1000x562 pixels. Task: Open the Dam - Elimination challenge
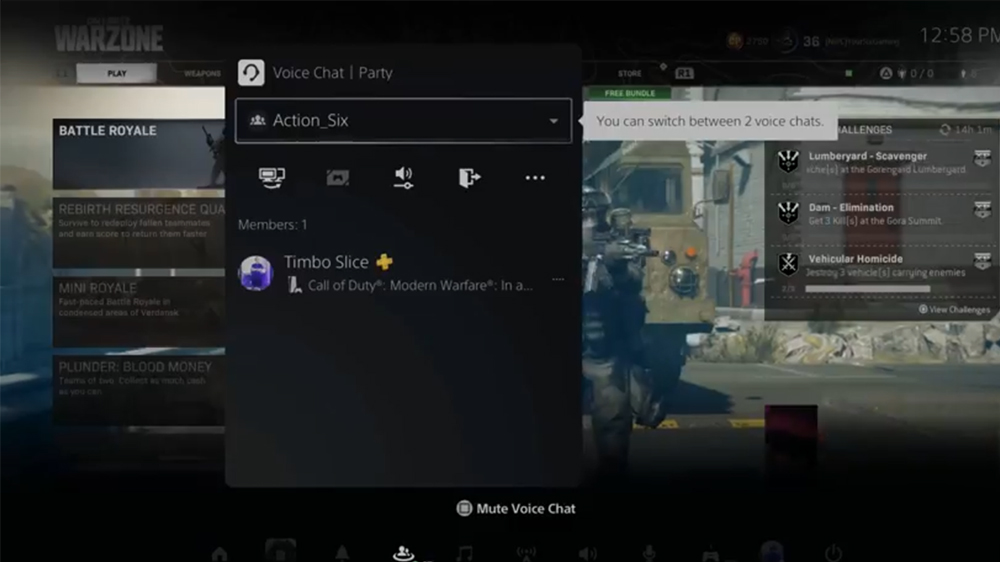(x=883, y=215)
